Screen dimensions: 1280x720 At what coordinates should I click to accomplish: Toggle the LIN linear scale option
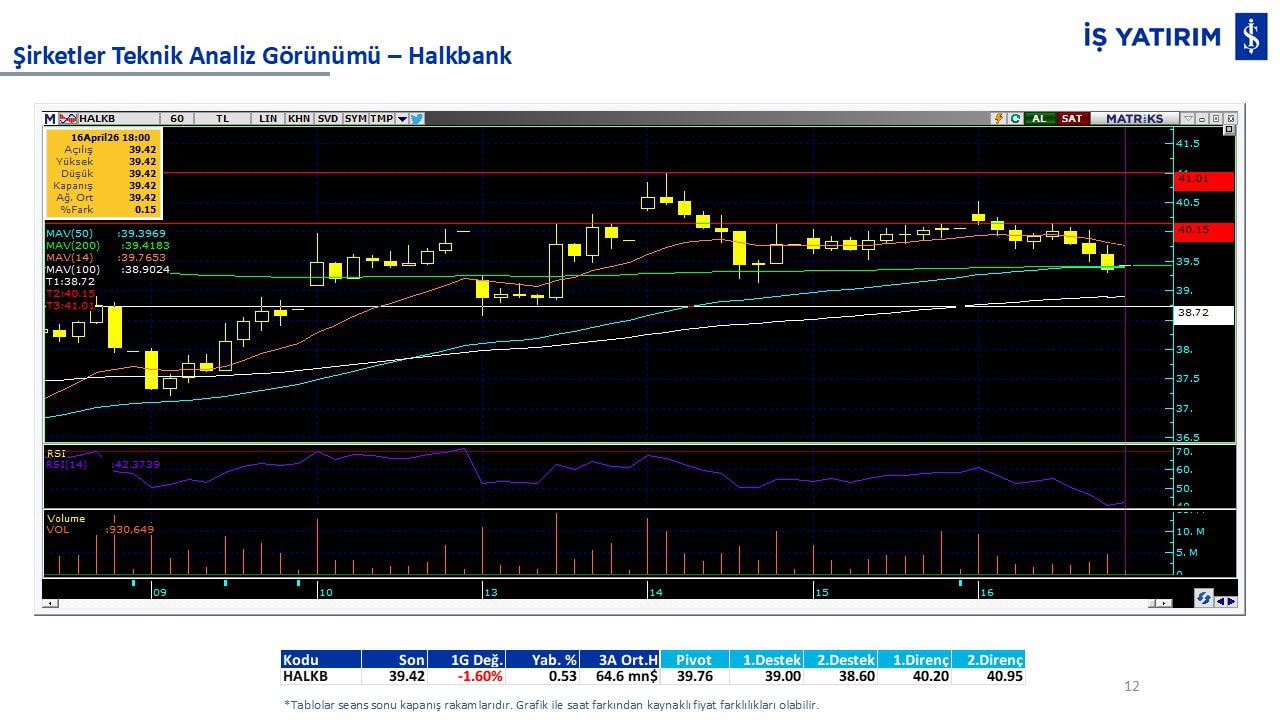[268, 118]
